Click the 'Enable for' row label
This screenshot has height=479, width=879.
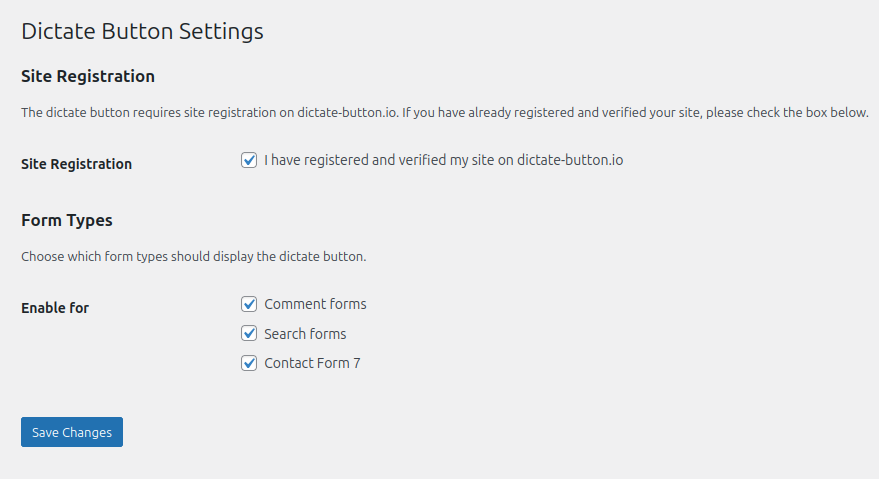click(55, 308)
